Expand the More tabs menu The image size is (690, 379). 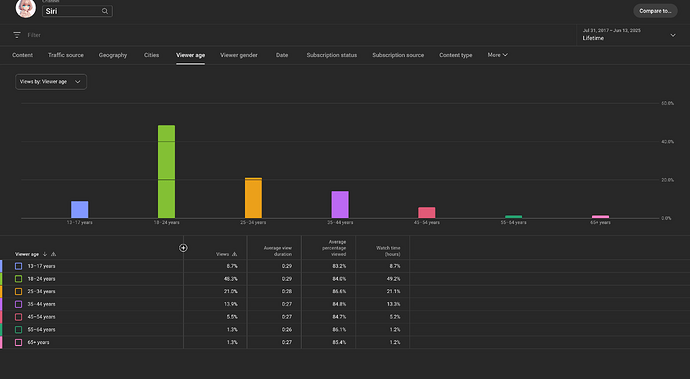click(x=497, y=55)
